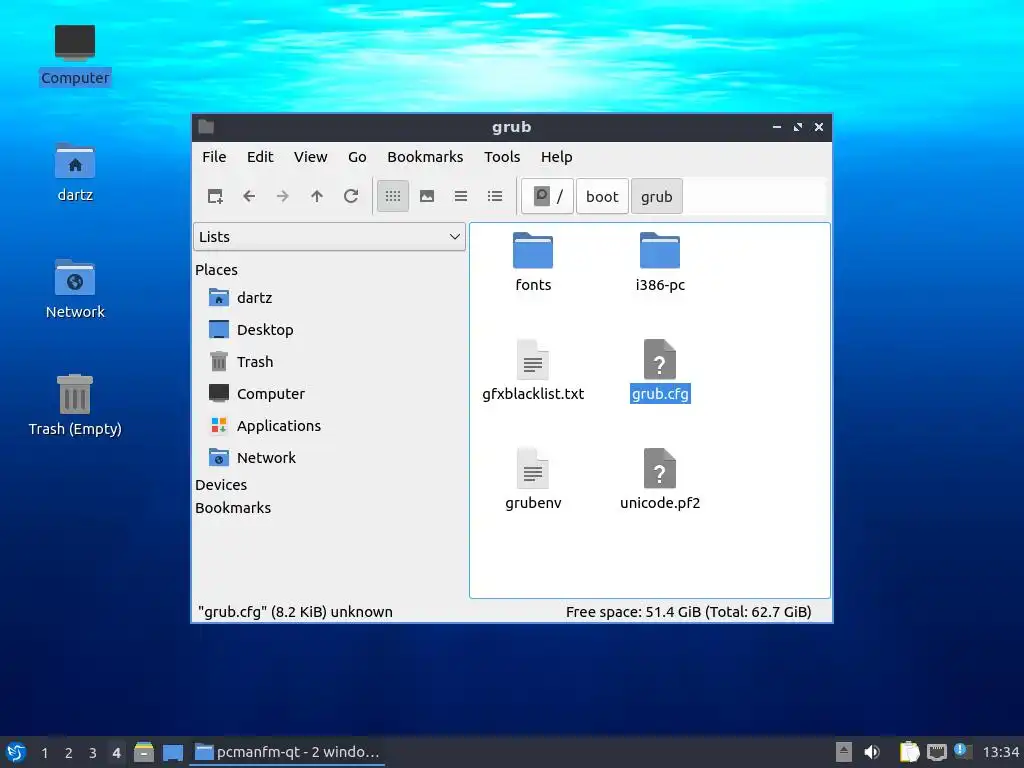Click the Computer desktop icon
This screenshot has width=1024, height=768.
[x=74, y=55]
